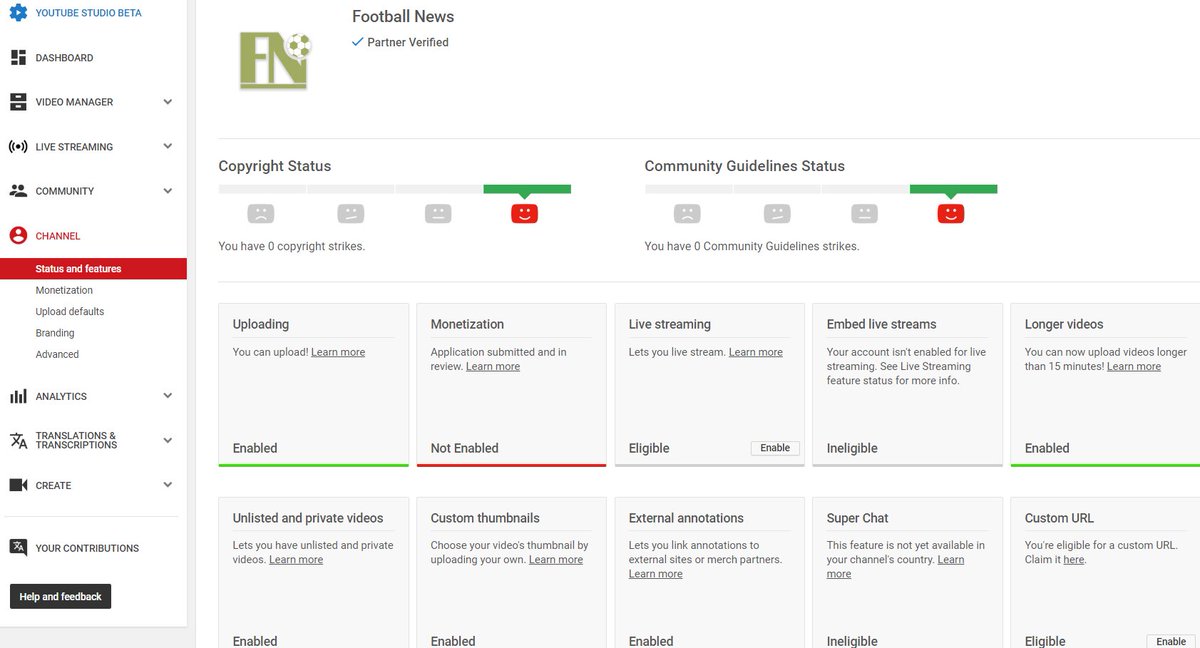Click second gray face under Community Guidelines Status
The width and height of the screenshot is (1200, 648).
coord(777,213)
